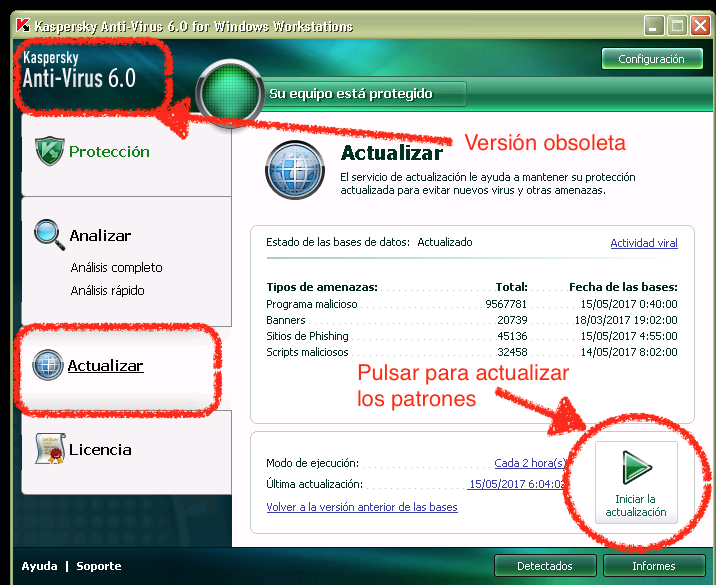Image resolution: width=716 pixels, height=585 pixels.
Task: Run Análisis rápido
Action: click(107, 290)
